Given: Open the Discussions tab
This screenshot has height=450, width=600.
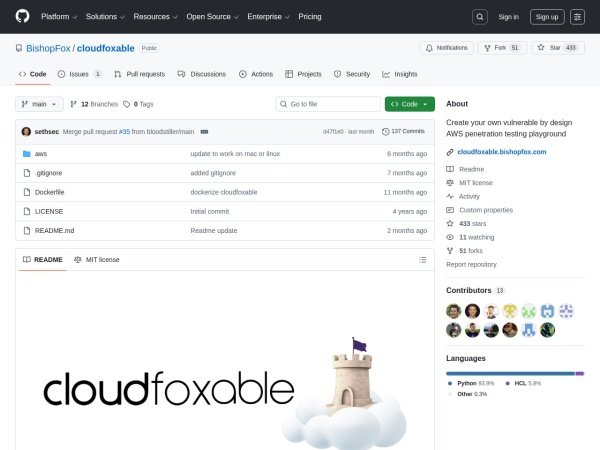Looking at the screenshot, I should point(202,74).
